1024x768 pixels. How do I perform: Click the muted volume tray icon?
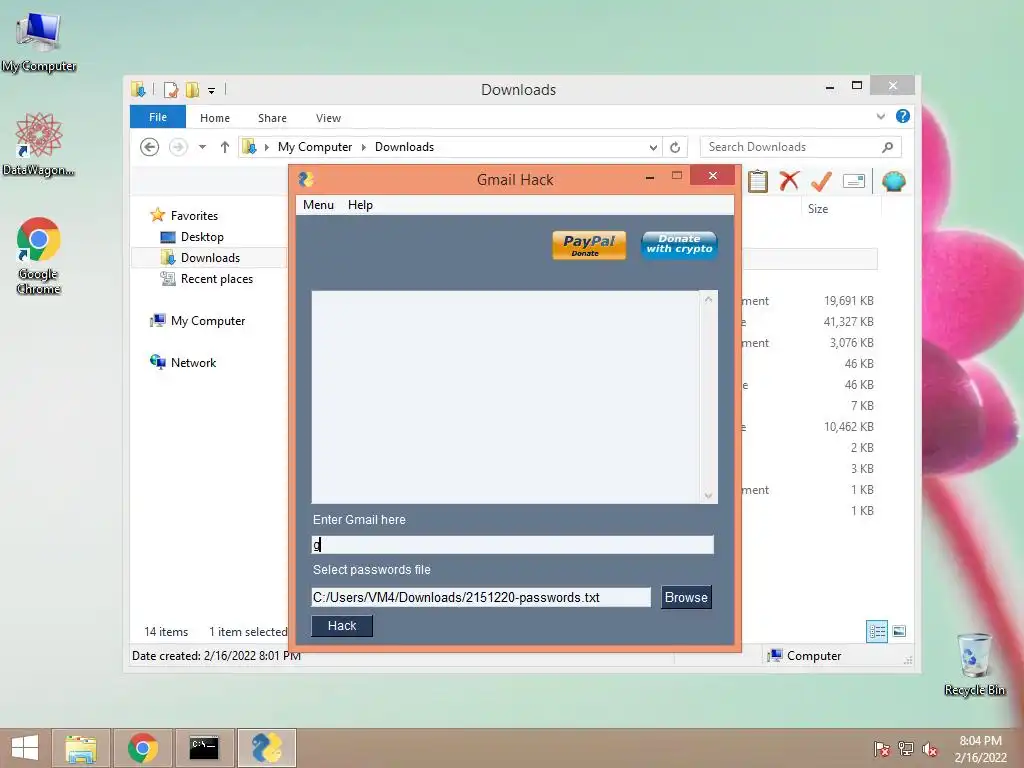tap(930, 748)
